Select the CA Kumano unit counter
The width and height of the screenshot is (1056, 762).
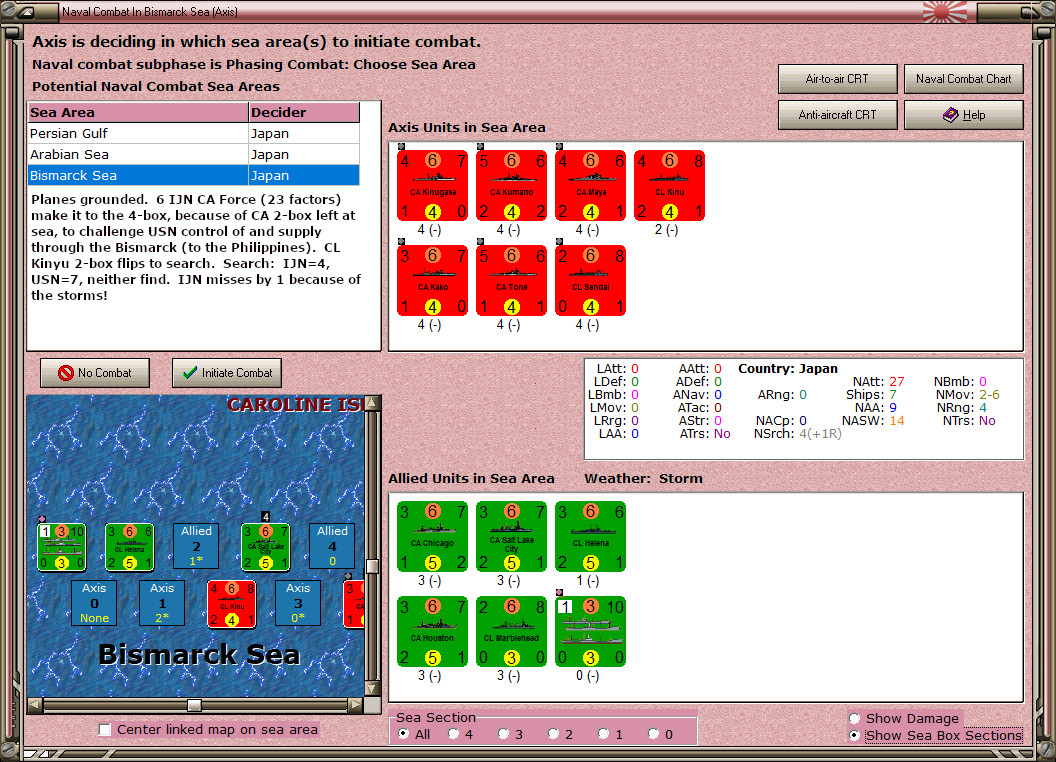(511, 185)
